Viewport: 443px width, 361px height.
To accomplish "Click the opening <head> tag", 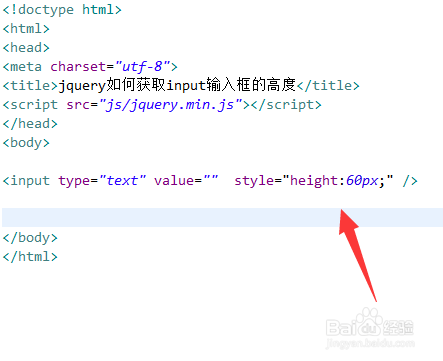I will click(x=26, y=48).
